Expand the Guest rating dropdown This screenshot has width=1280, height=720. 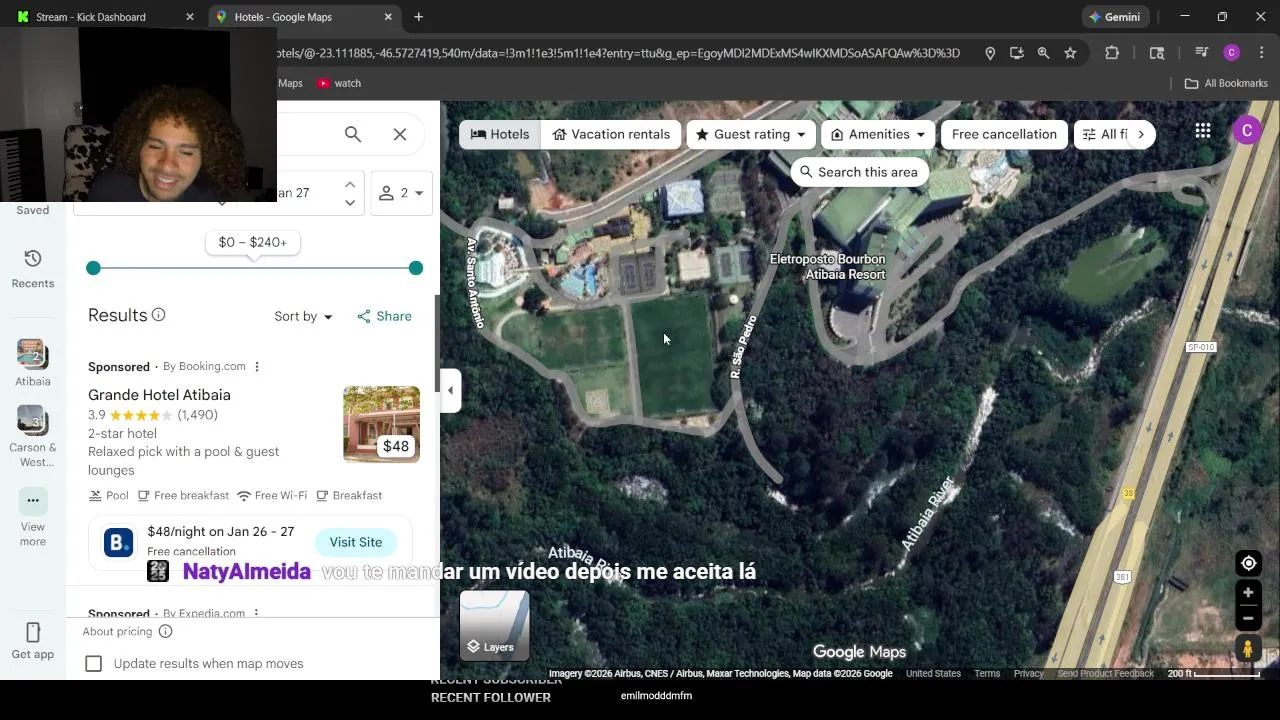coord(751,134)
